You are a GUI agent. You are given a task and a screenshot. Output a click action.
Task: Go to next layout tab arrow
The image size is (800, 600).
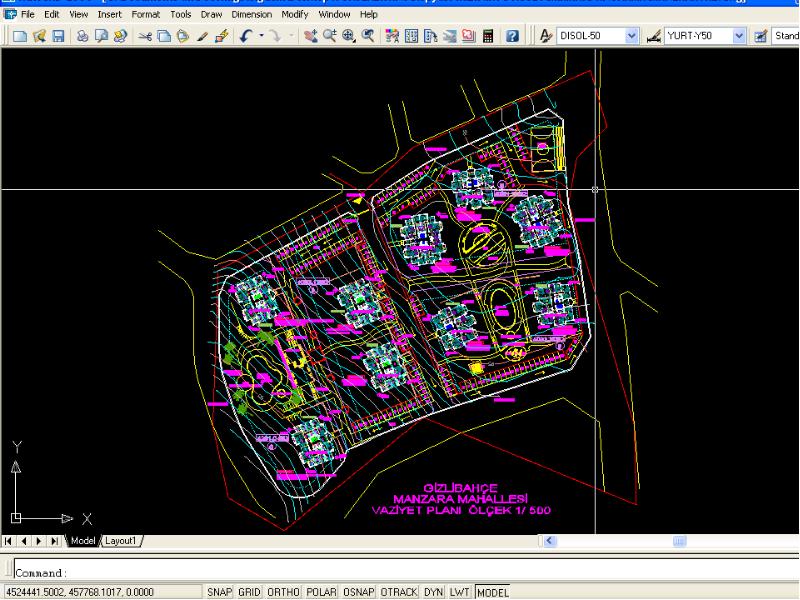click(39, 540)
